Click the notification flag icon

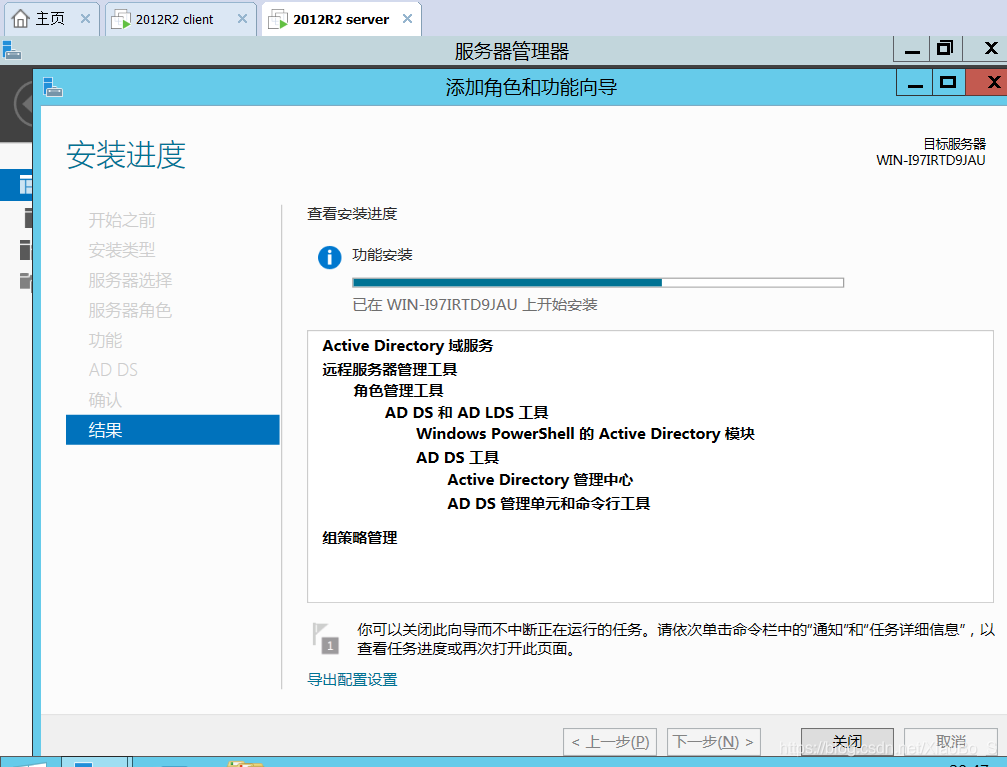(x=326, y=639)
